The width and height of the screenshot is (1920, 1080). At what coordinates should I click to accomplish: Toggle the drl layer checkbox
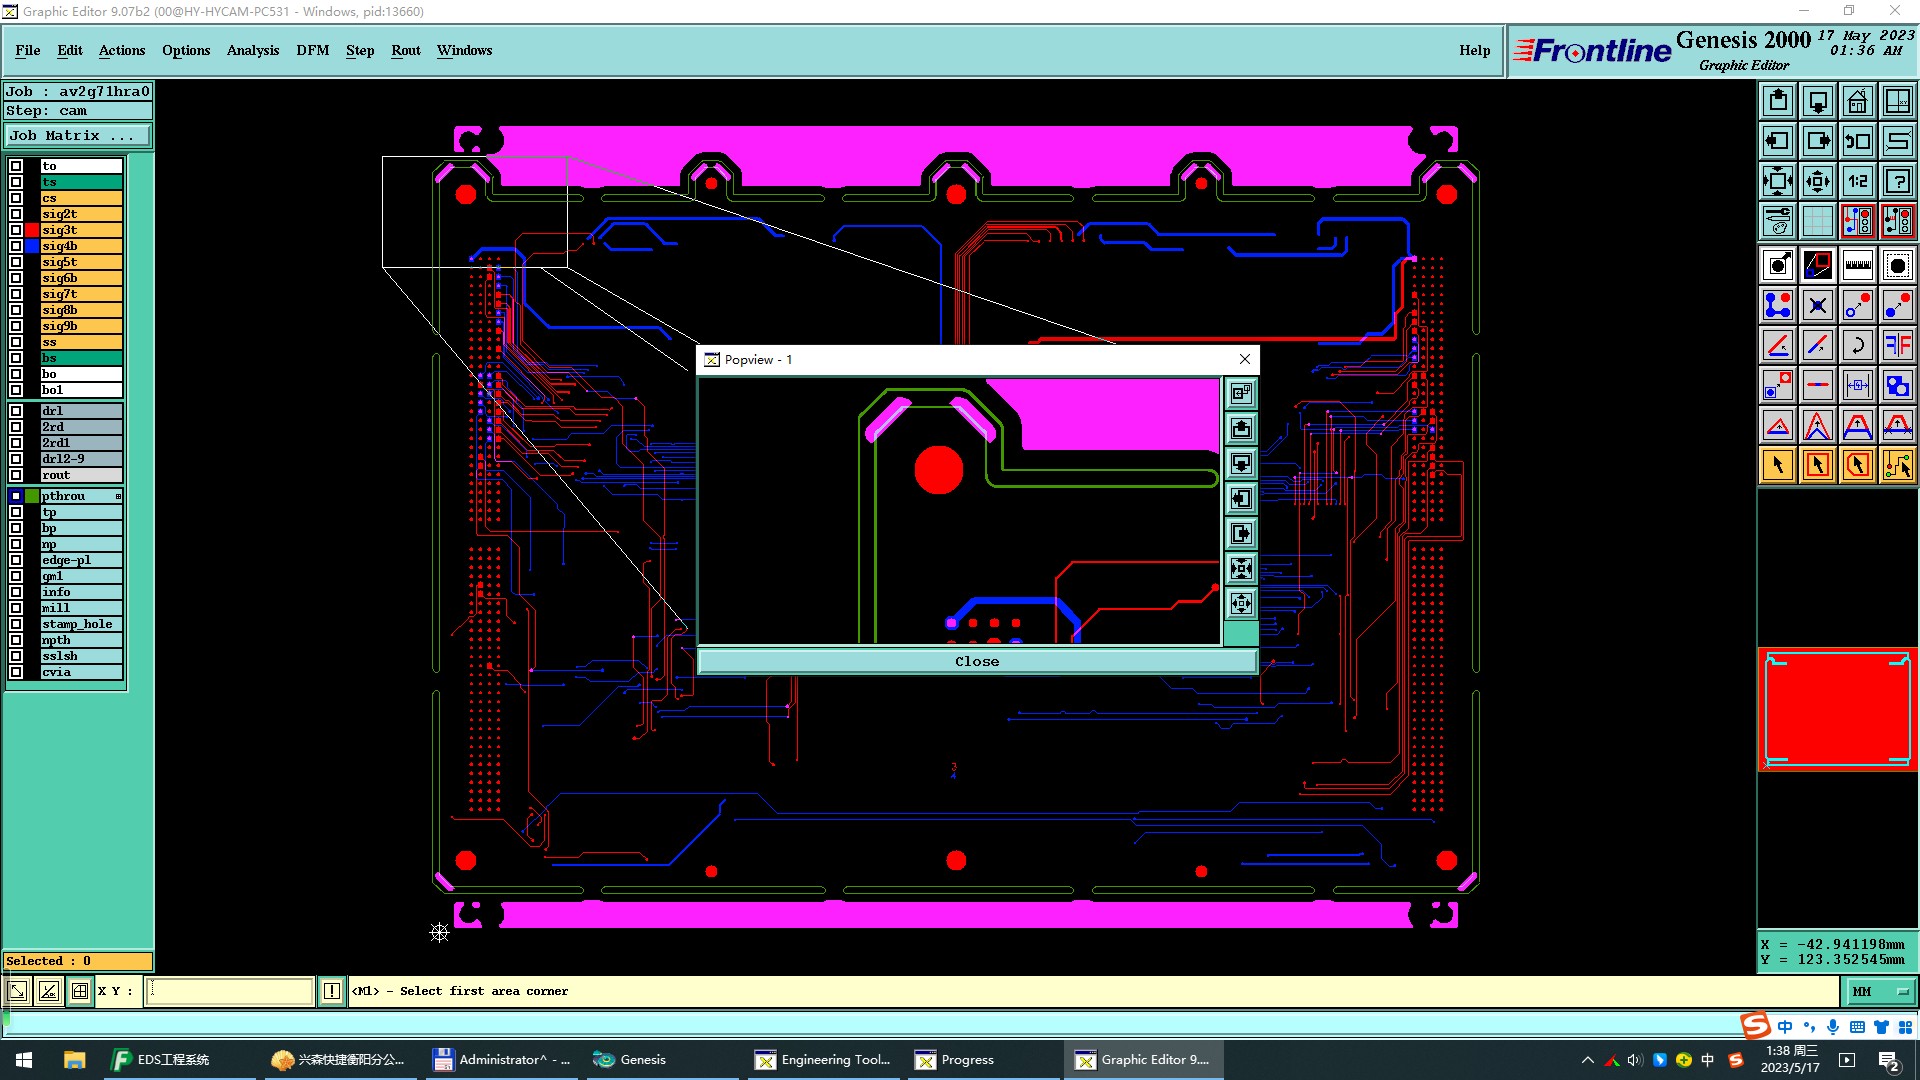tap(16, 411)
